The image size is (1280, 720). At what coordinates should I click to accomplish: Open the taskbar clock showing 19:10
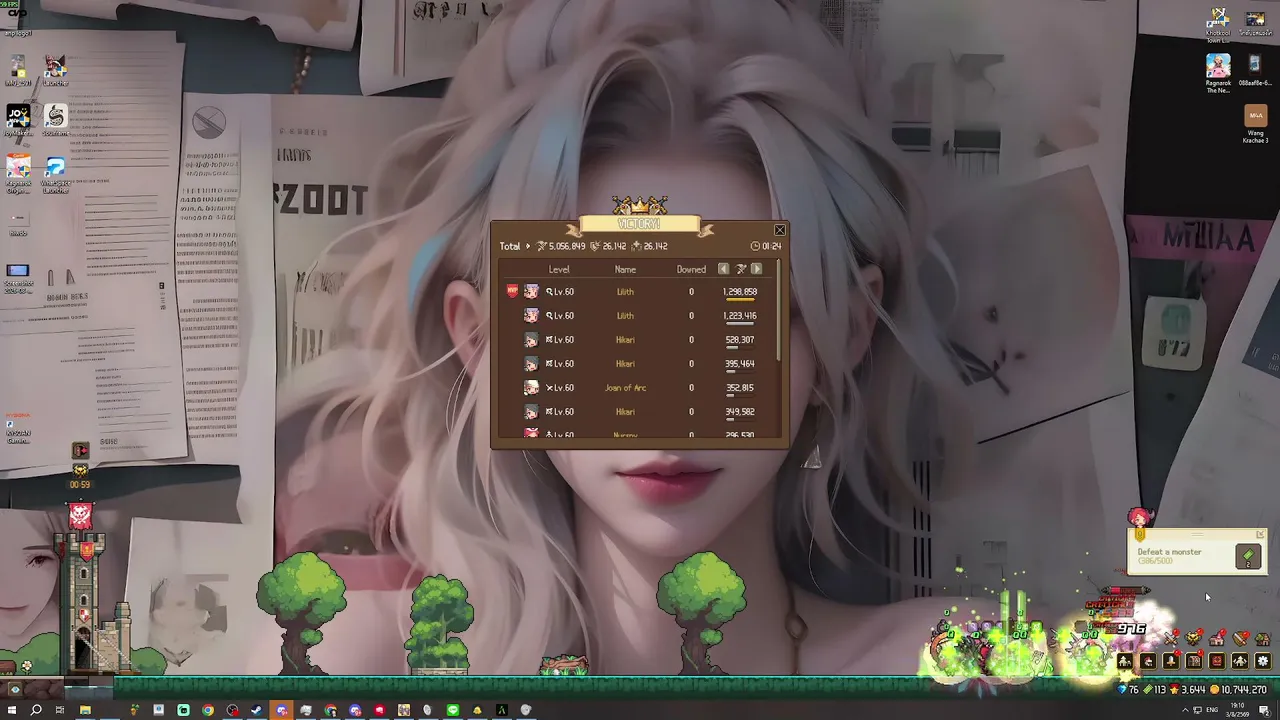(x=1236, y=710)
